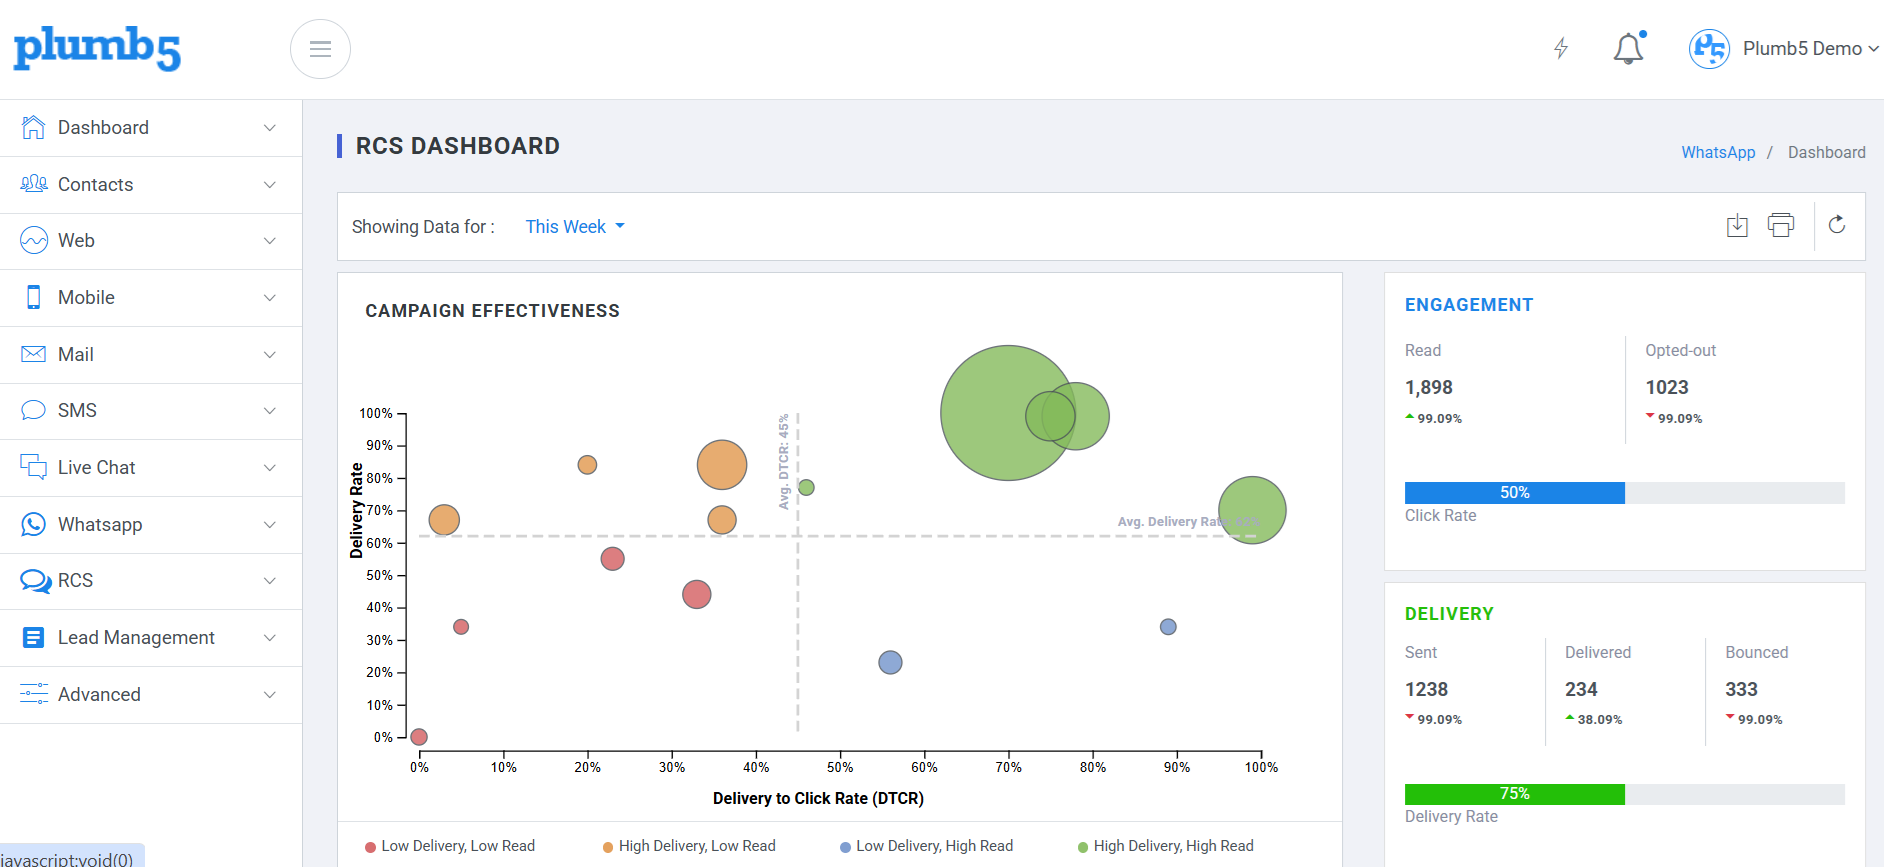Open the Whatsapp sidebar menu
Viewport: 1884px width, 867px height.
151,525
